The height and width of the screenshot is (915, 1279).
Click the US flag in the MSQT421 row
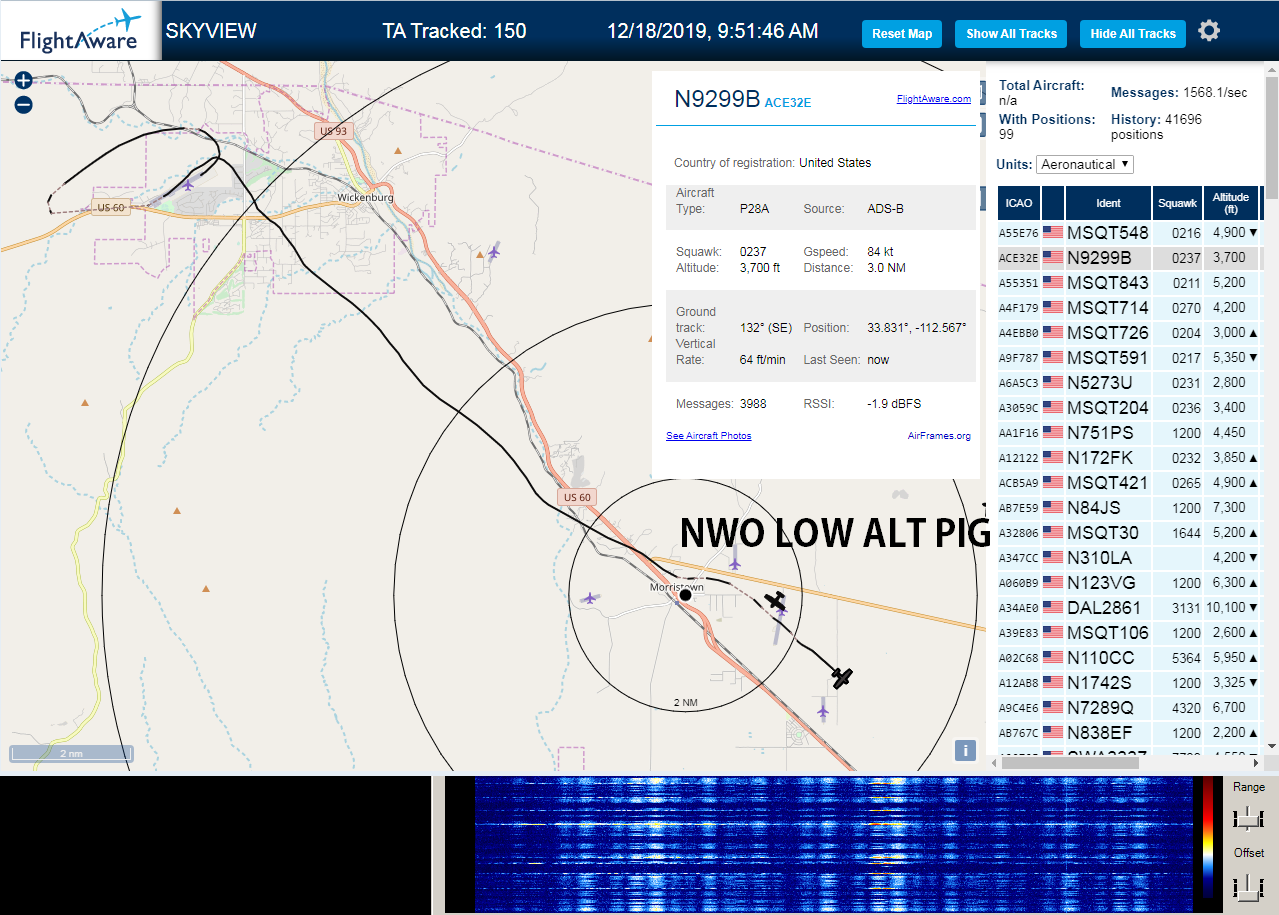click(x=1053, y=482)
